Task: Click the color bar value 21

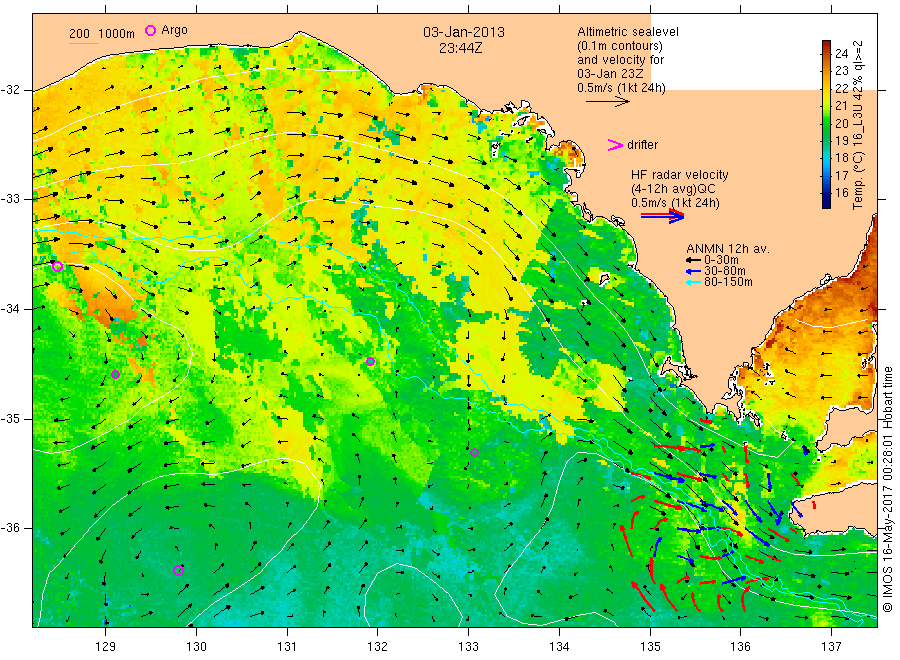Action: click(841, 106)
